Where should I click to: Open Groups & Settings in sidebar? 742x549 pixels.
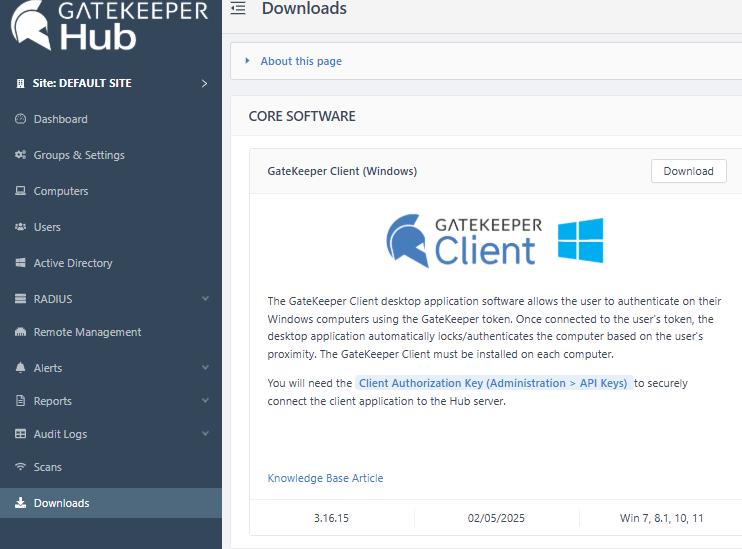pyautogui.click(x=79, y=155)
